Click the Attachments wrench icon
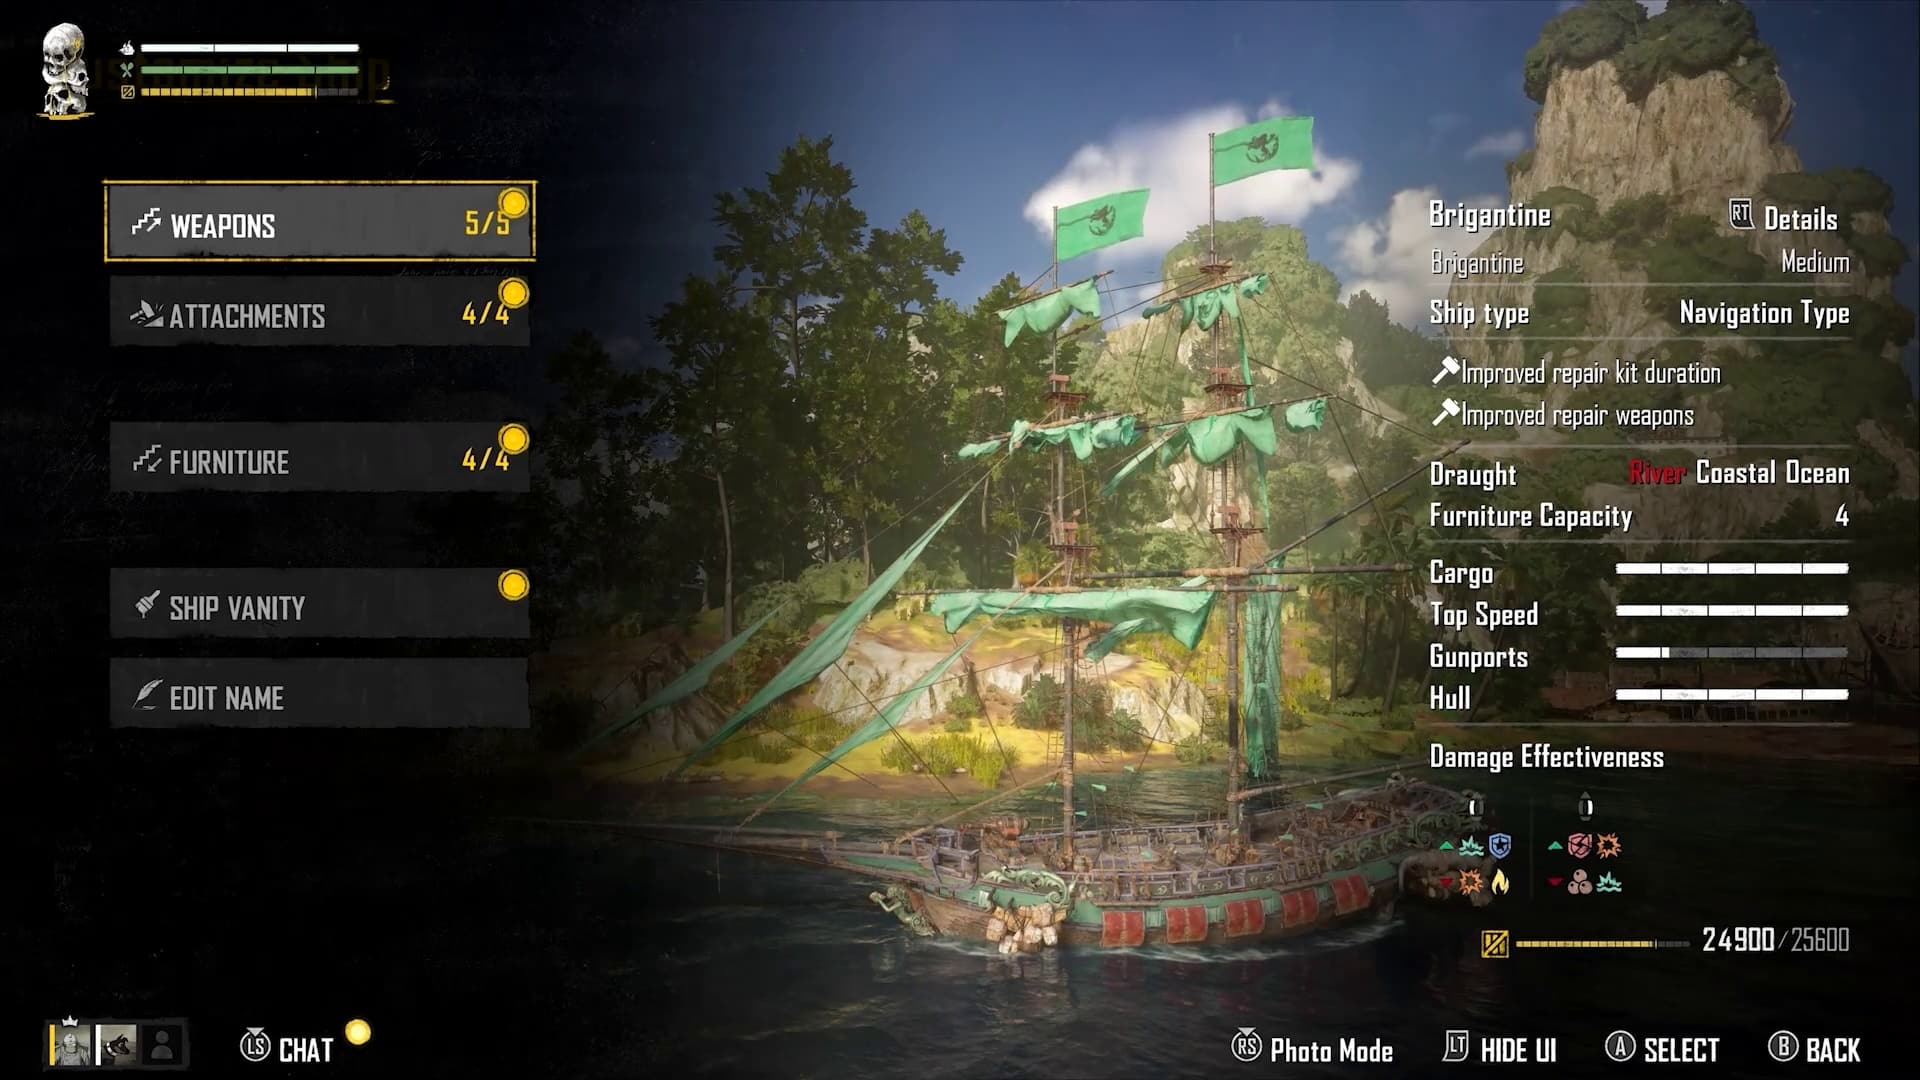The width and height of the screenshot is (1920, 1080). 144,314
